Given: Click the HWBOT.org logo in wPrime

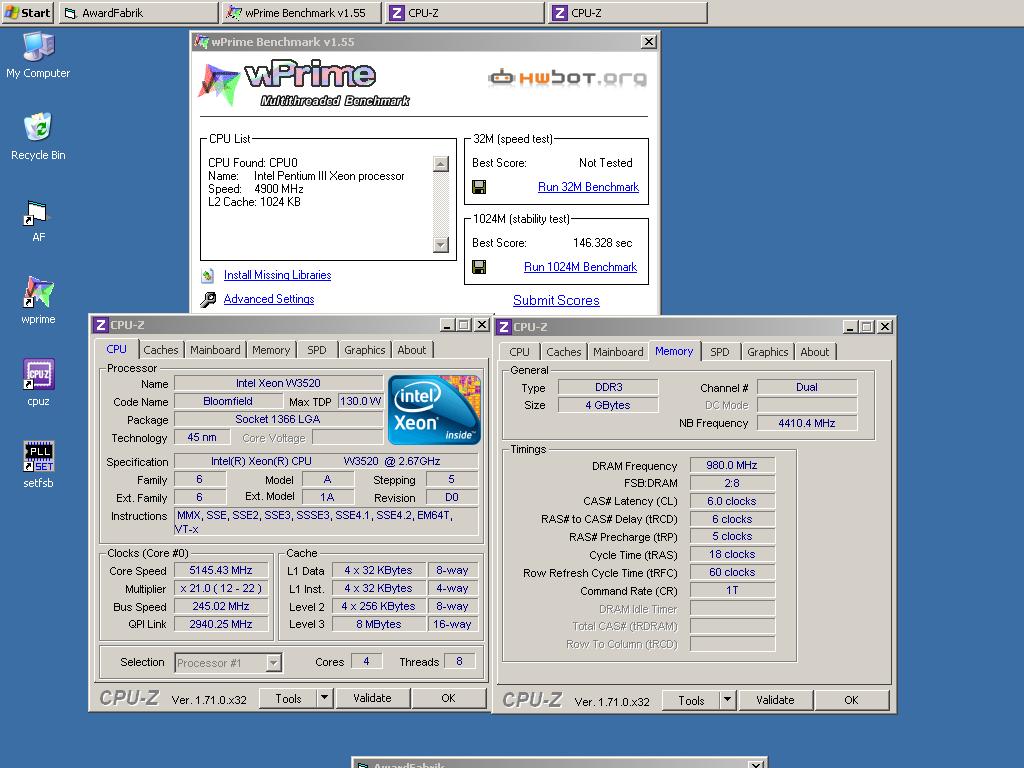Looking at the screenshot, I should (x=567, y=78).
